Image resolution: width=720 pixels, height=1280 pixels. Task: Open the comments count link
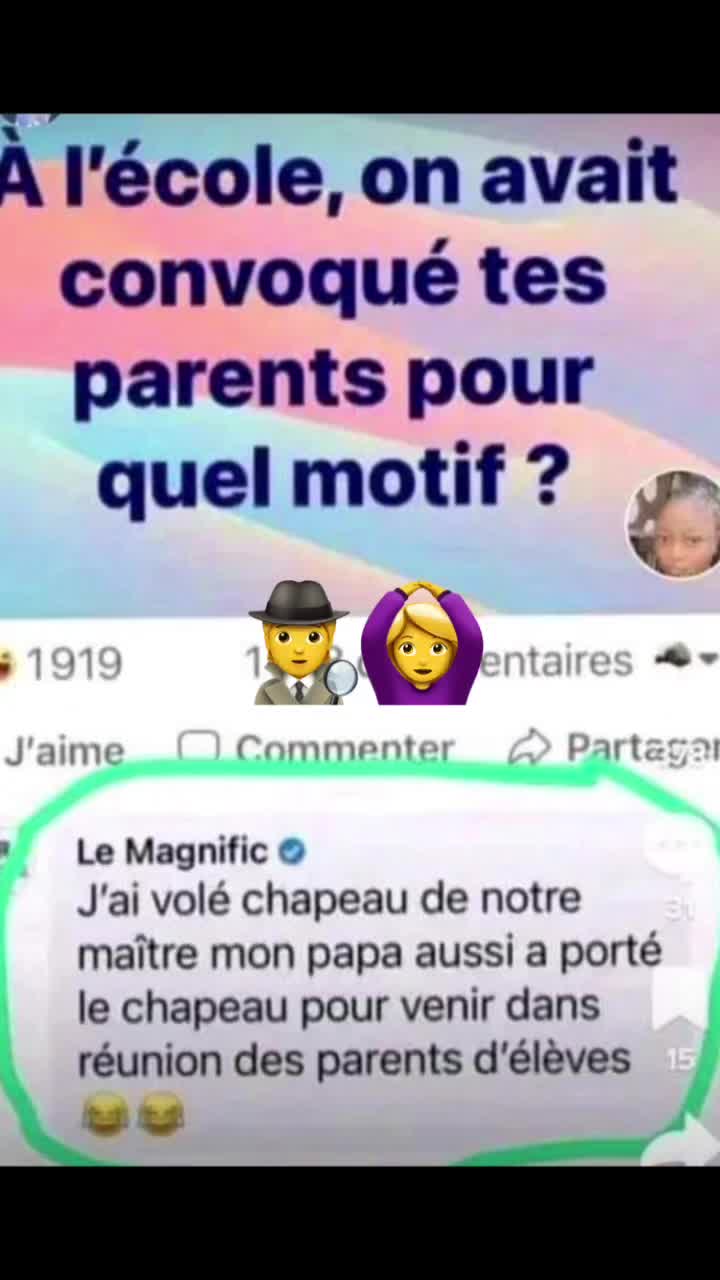click(x=555, y=661)
